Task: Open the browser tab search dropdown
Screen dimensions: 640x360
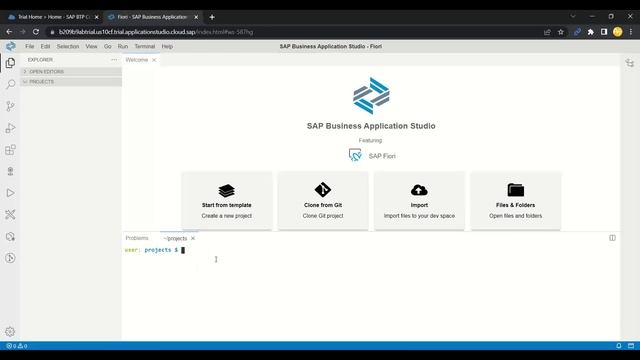Action: [x=573, y=16]
